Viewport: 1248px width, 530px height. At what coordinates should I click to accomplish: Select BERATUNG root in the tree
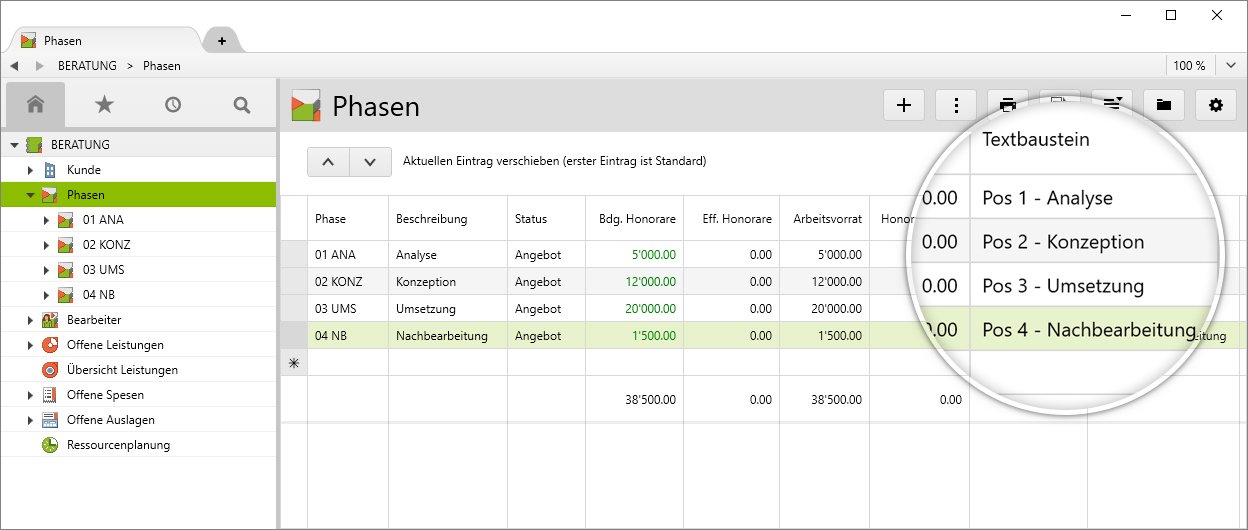click(80, 145)
